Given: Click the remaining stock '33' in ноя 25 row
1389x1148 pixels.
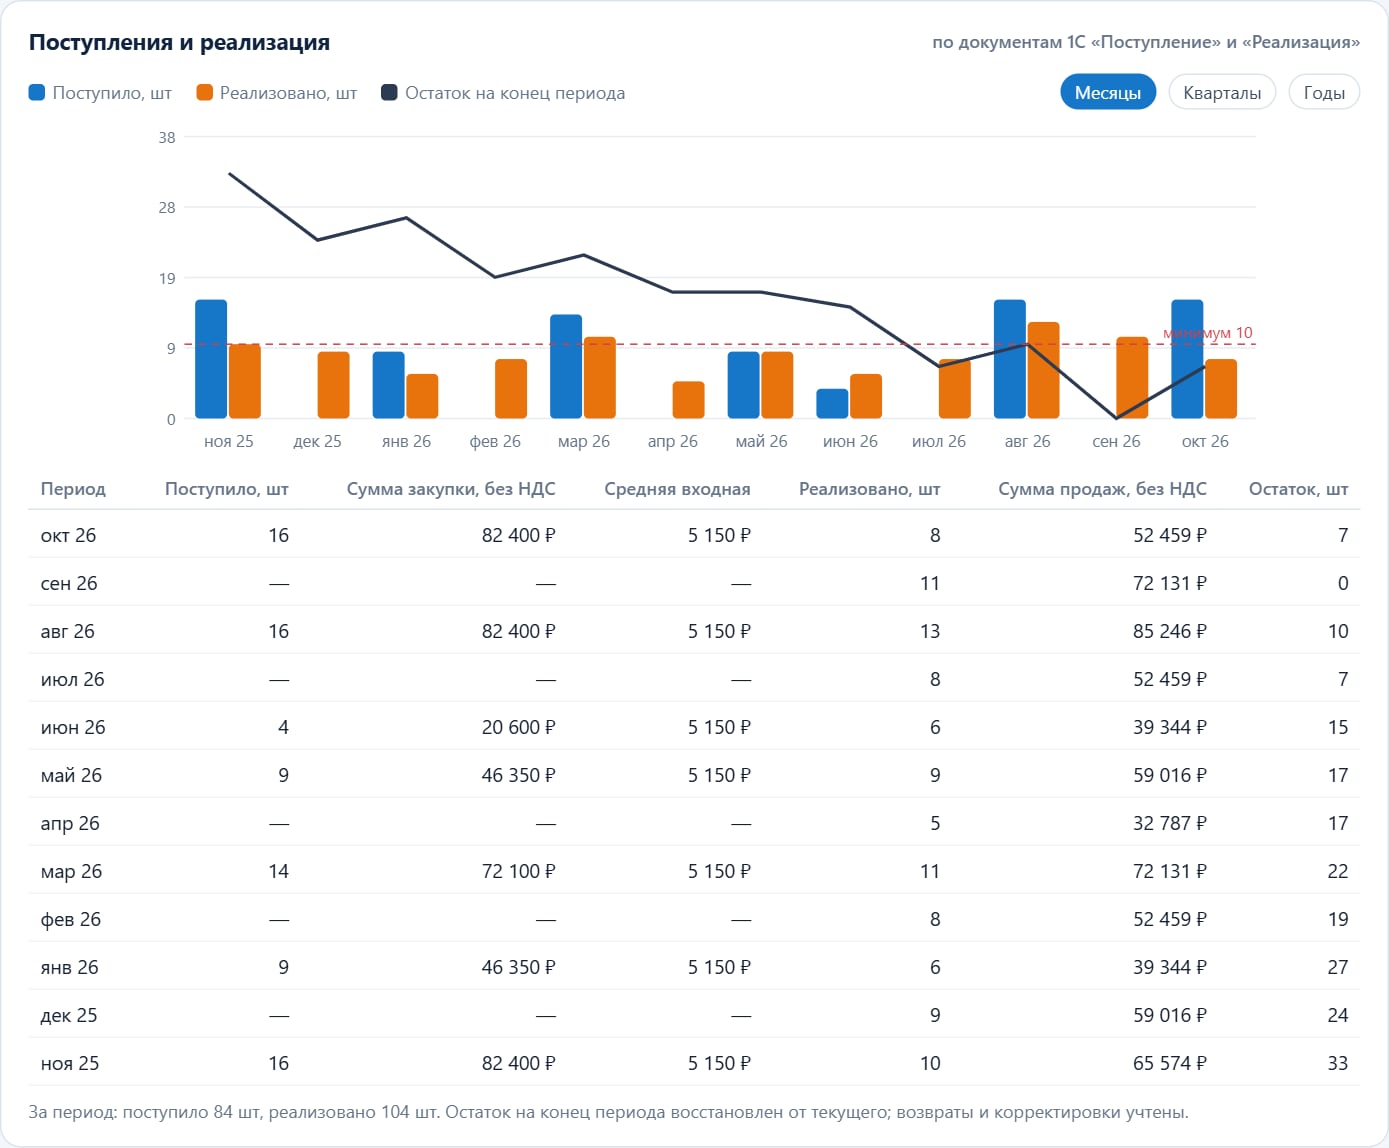Looking at the screenshot, I should tap(1338, 1063).
